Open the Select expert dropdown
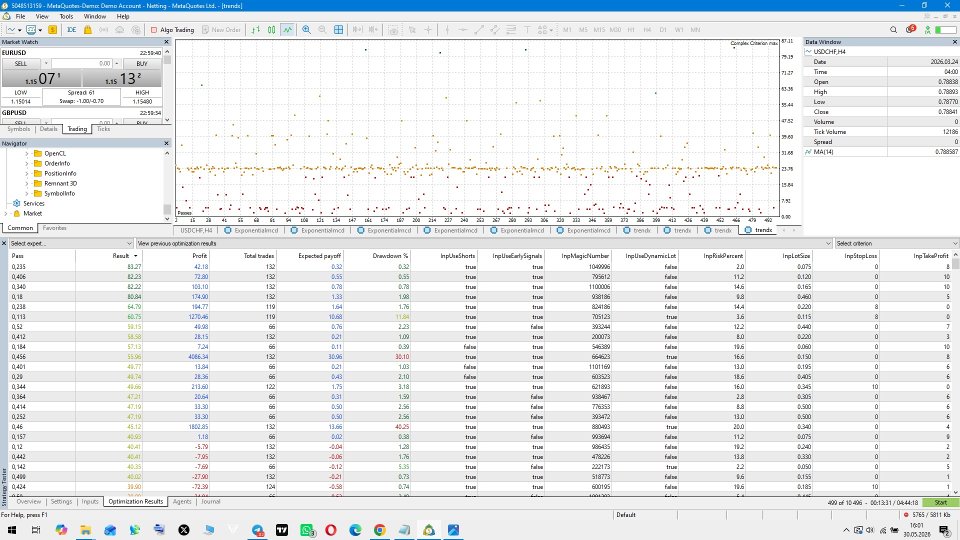Viewport: 960px width, 540px height. coord(70,243)
